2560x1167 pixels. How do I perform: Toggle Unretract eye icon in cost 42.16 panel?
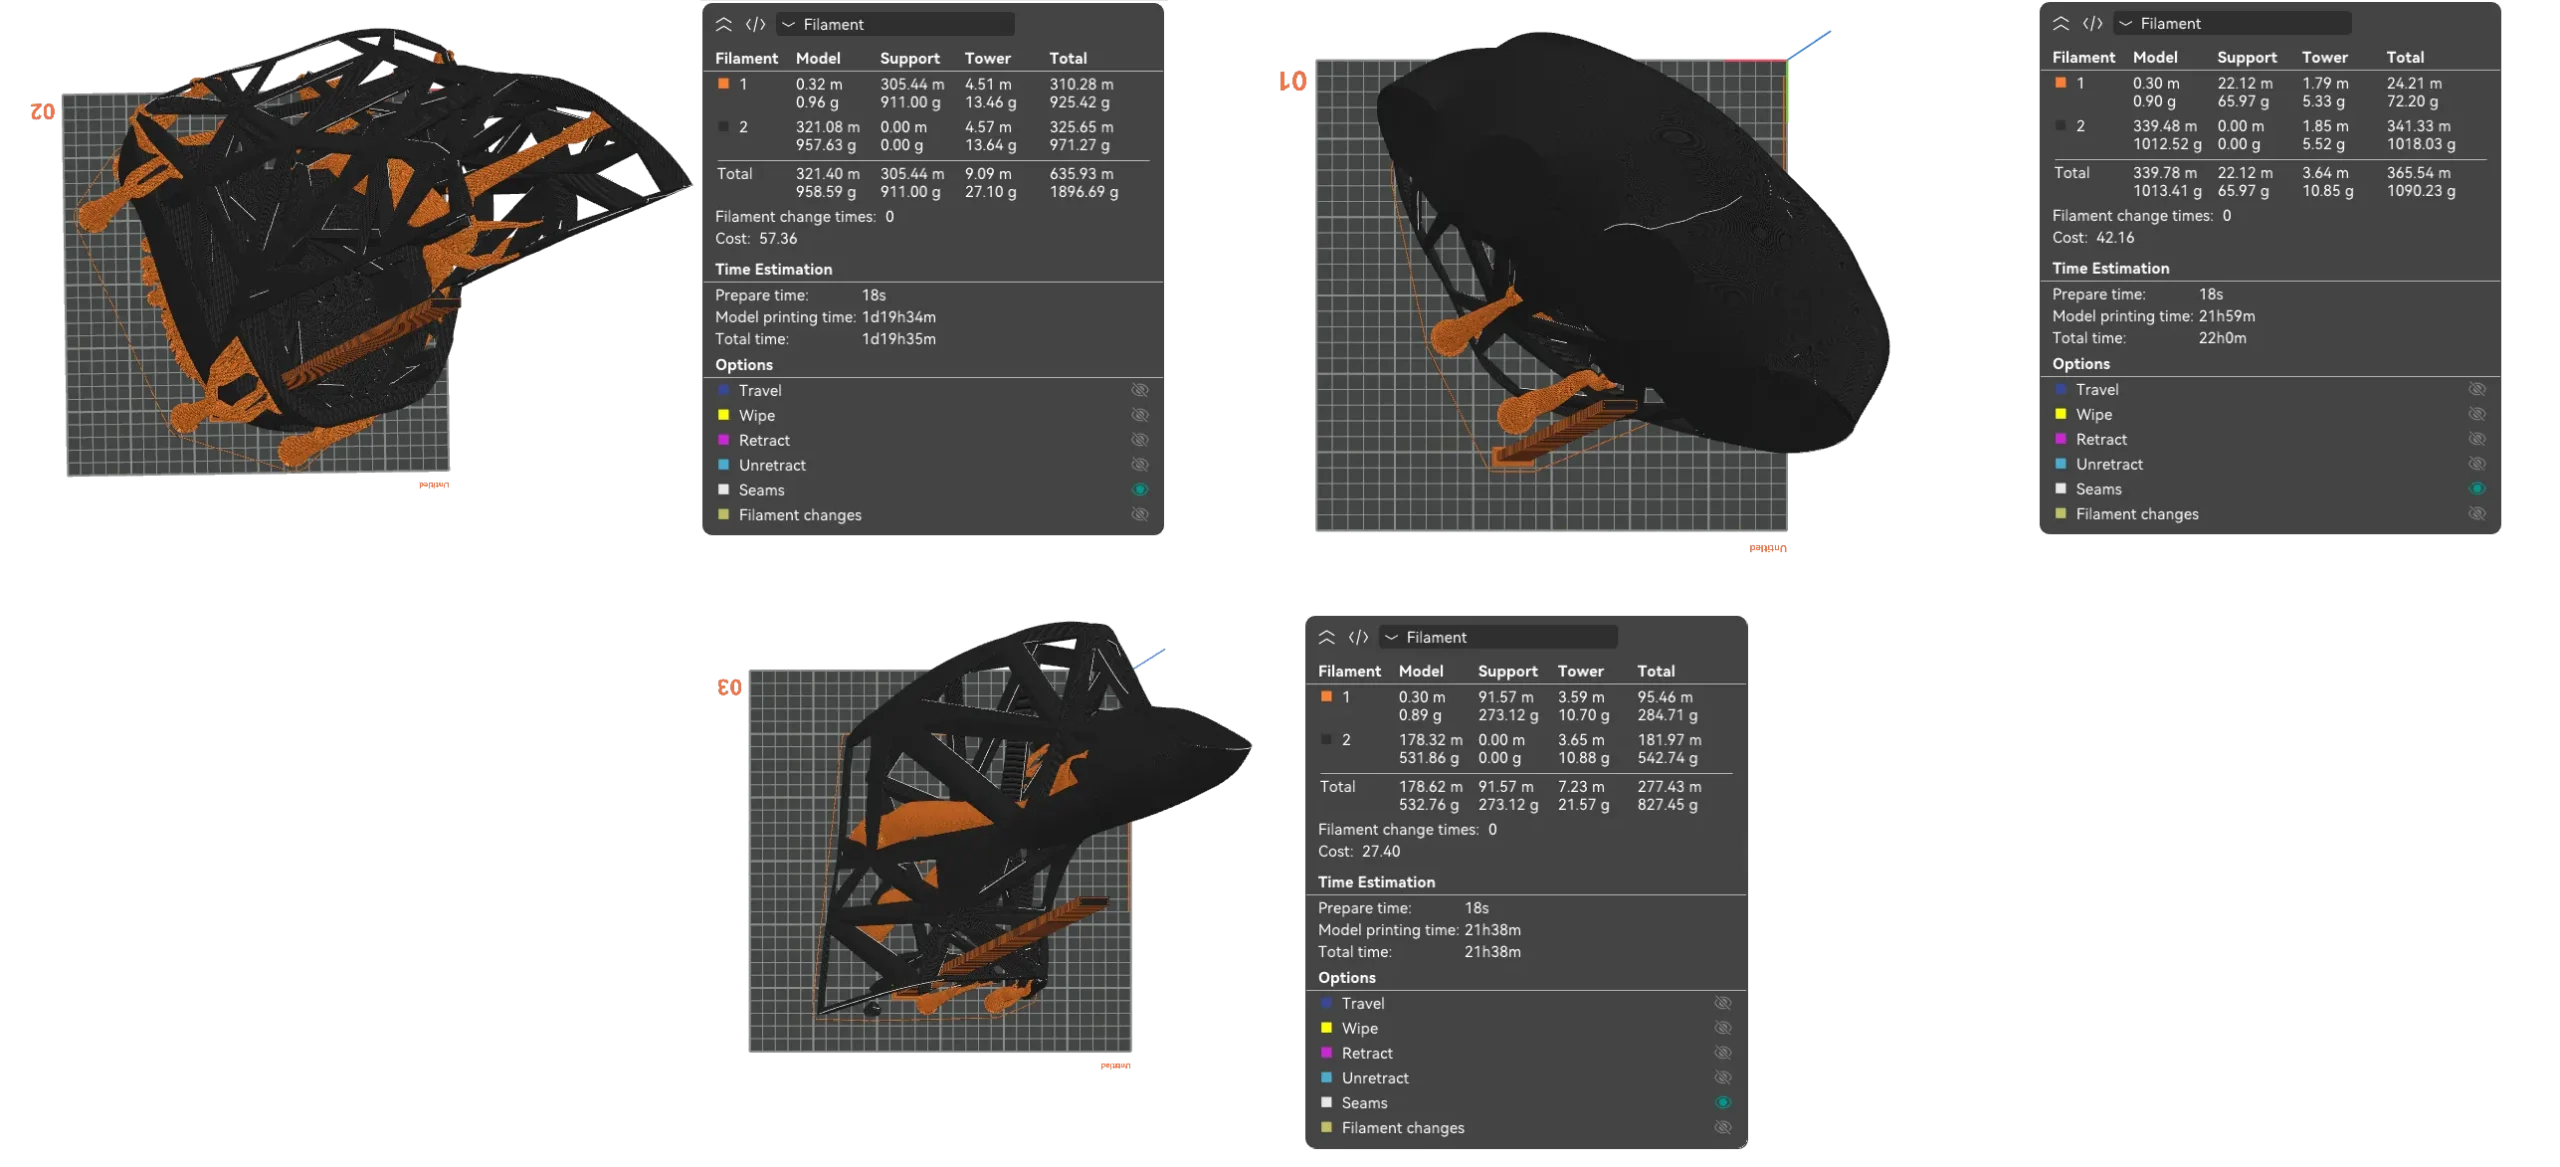point(2476,464)
